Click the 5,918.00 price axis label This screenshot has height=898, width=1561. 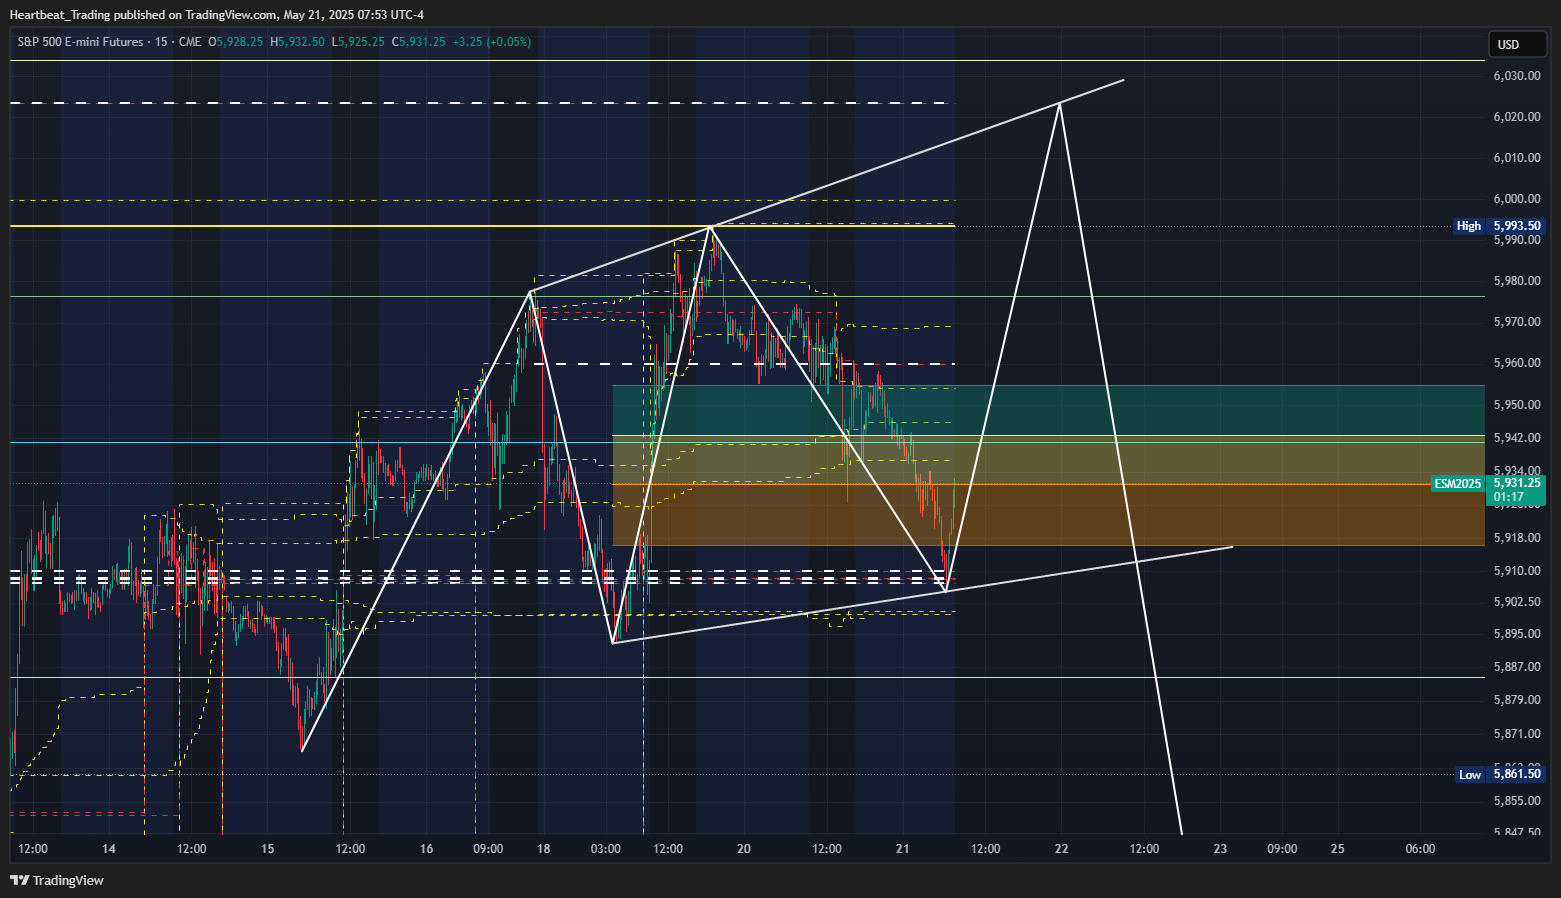pos(1516,538)
